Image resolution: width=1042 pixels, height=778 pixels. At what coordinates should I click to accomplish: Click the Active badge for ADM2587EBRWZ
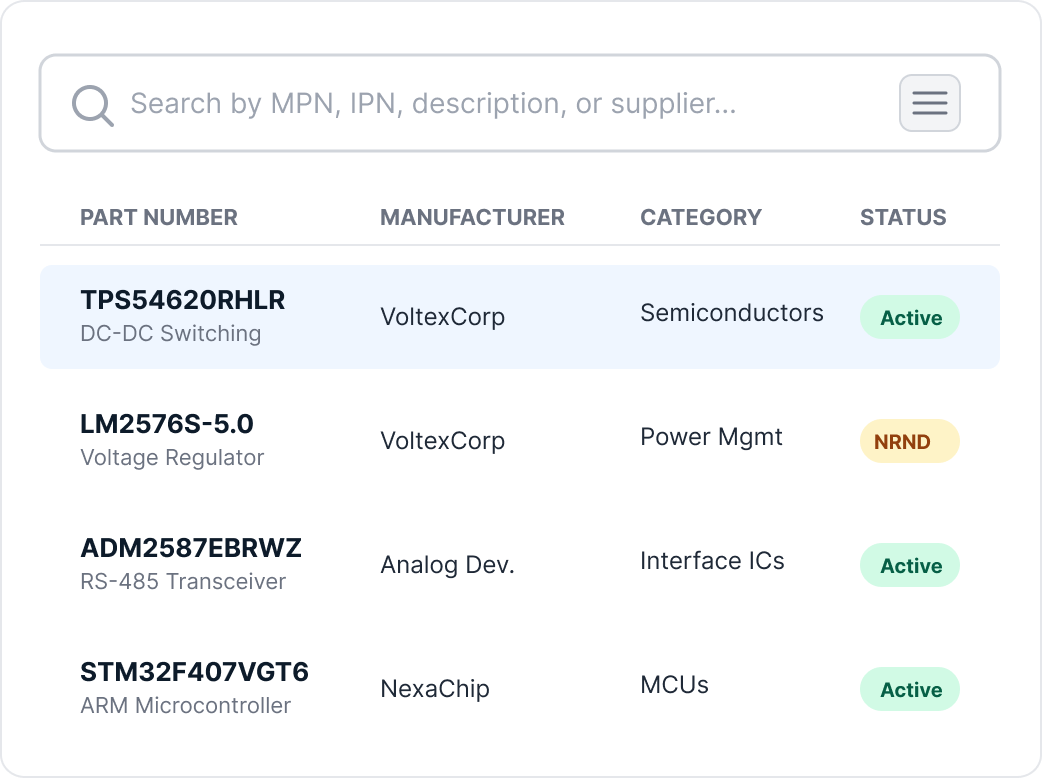pos(909,565)
